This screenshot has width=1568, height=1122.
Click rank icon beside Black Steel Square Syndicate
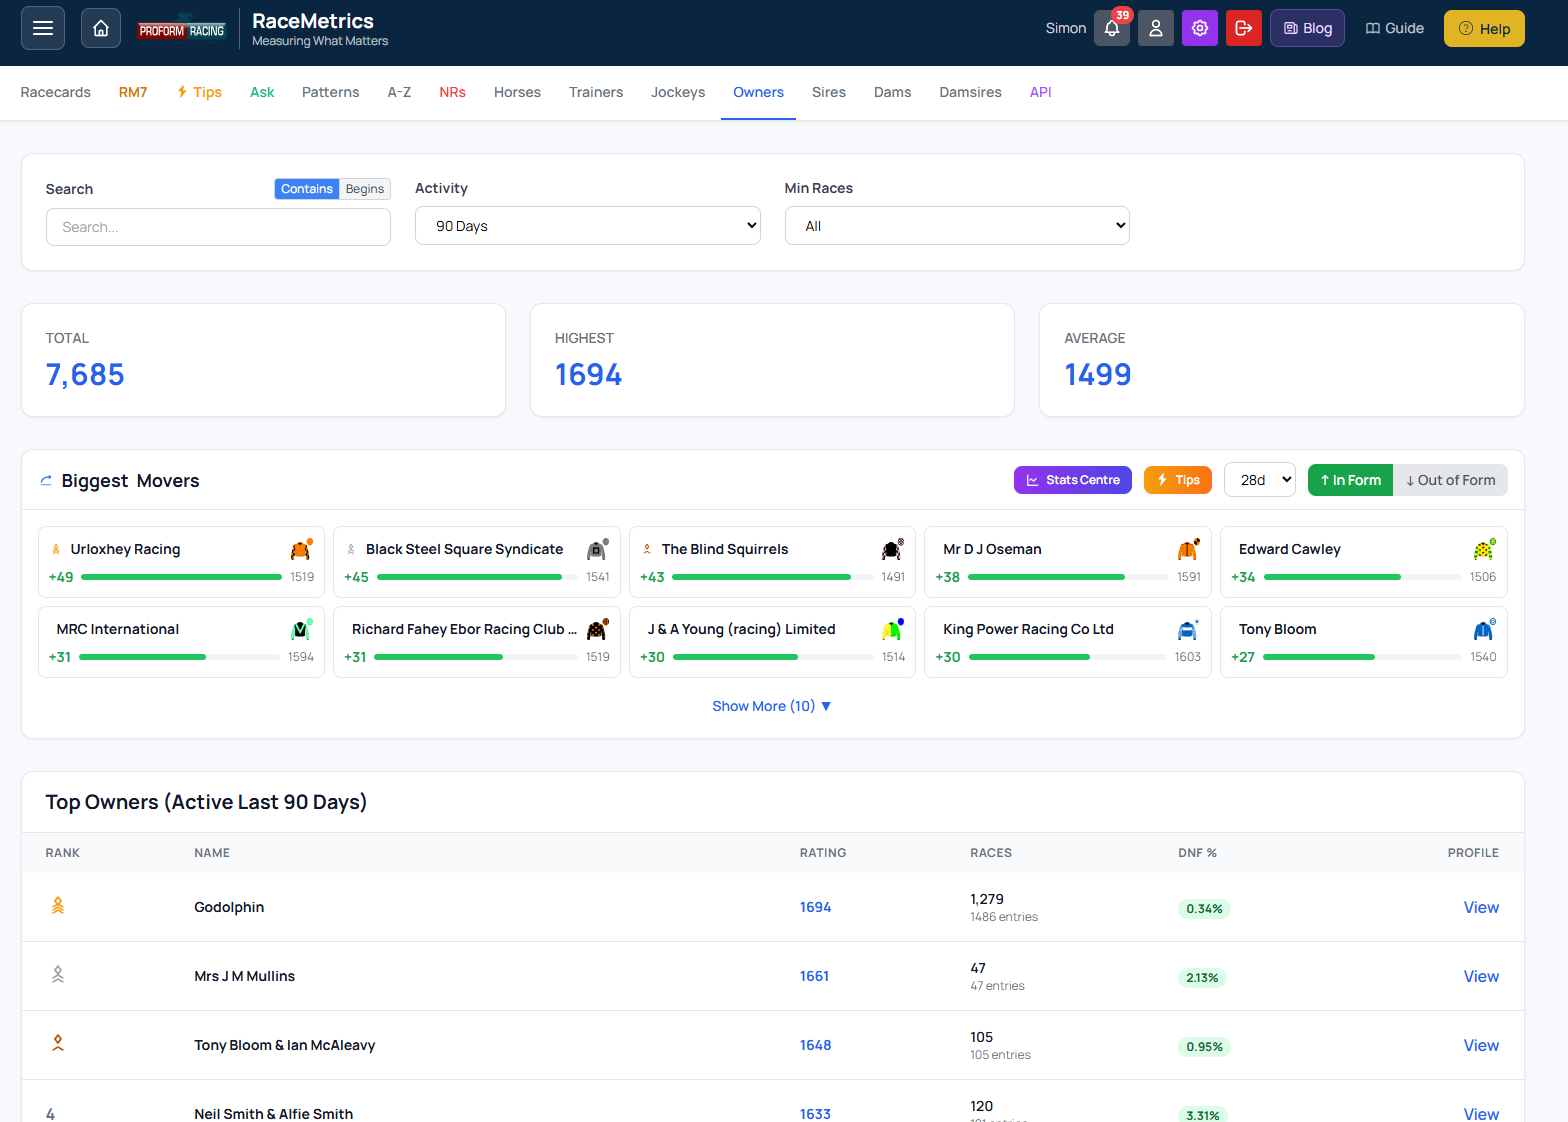pyautogui.click(x=351, y=549)
